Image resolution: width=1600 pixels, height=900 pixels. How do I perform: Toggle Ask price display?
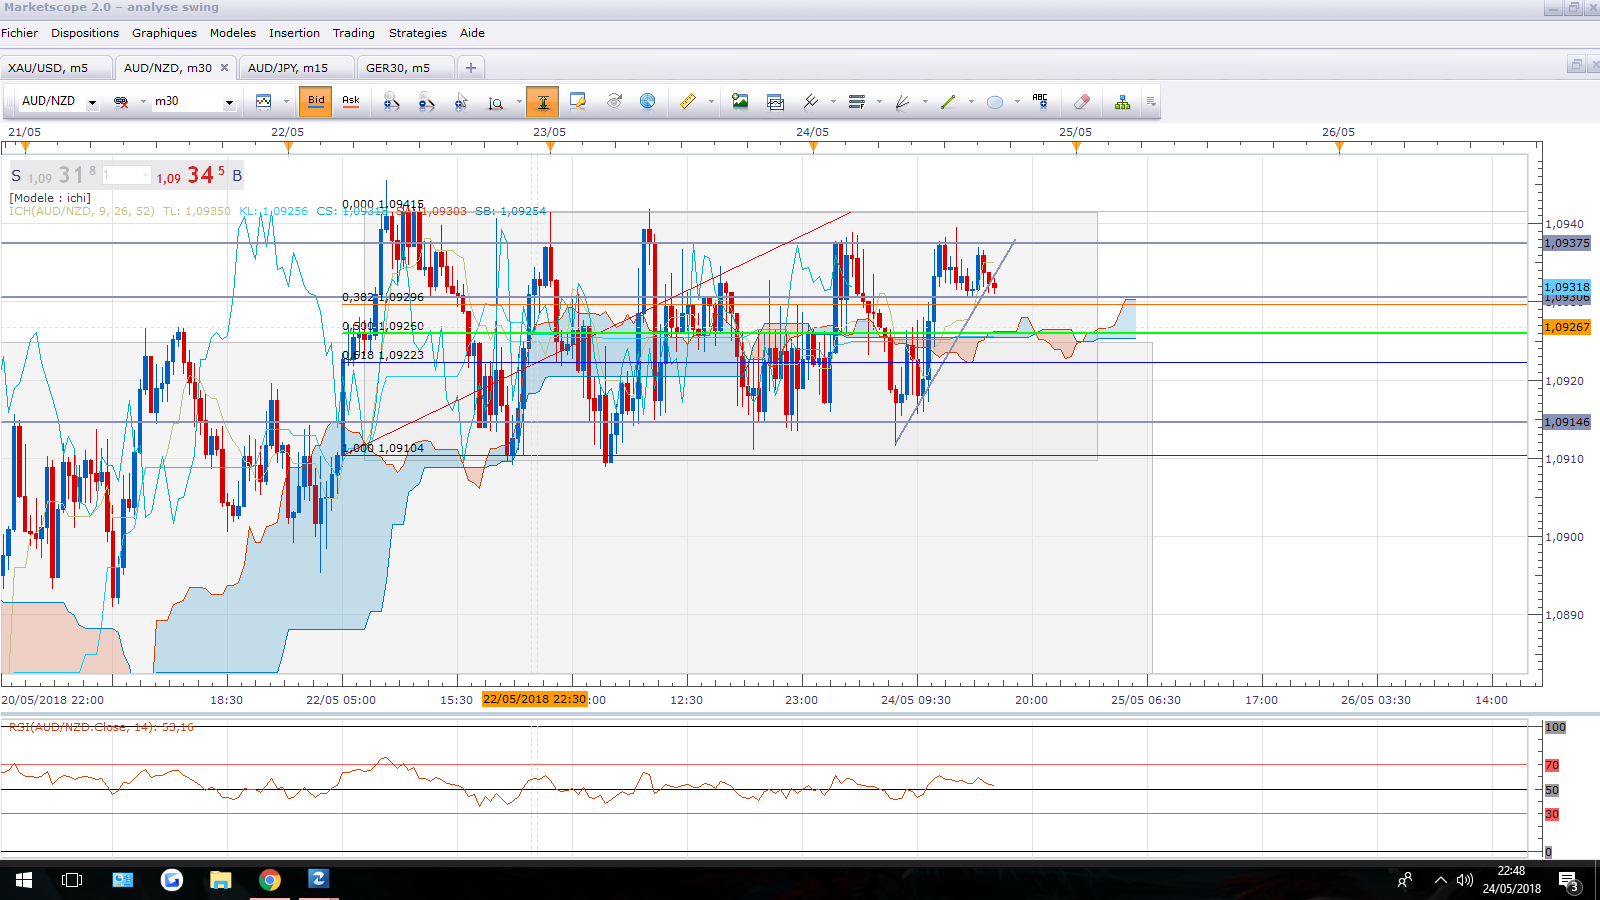[x=351, y=101]
